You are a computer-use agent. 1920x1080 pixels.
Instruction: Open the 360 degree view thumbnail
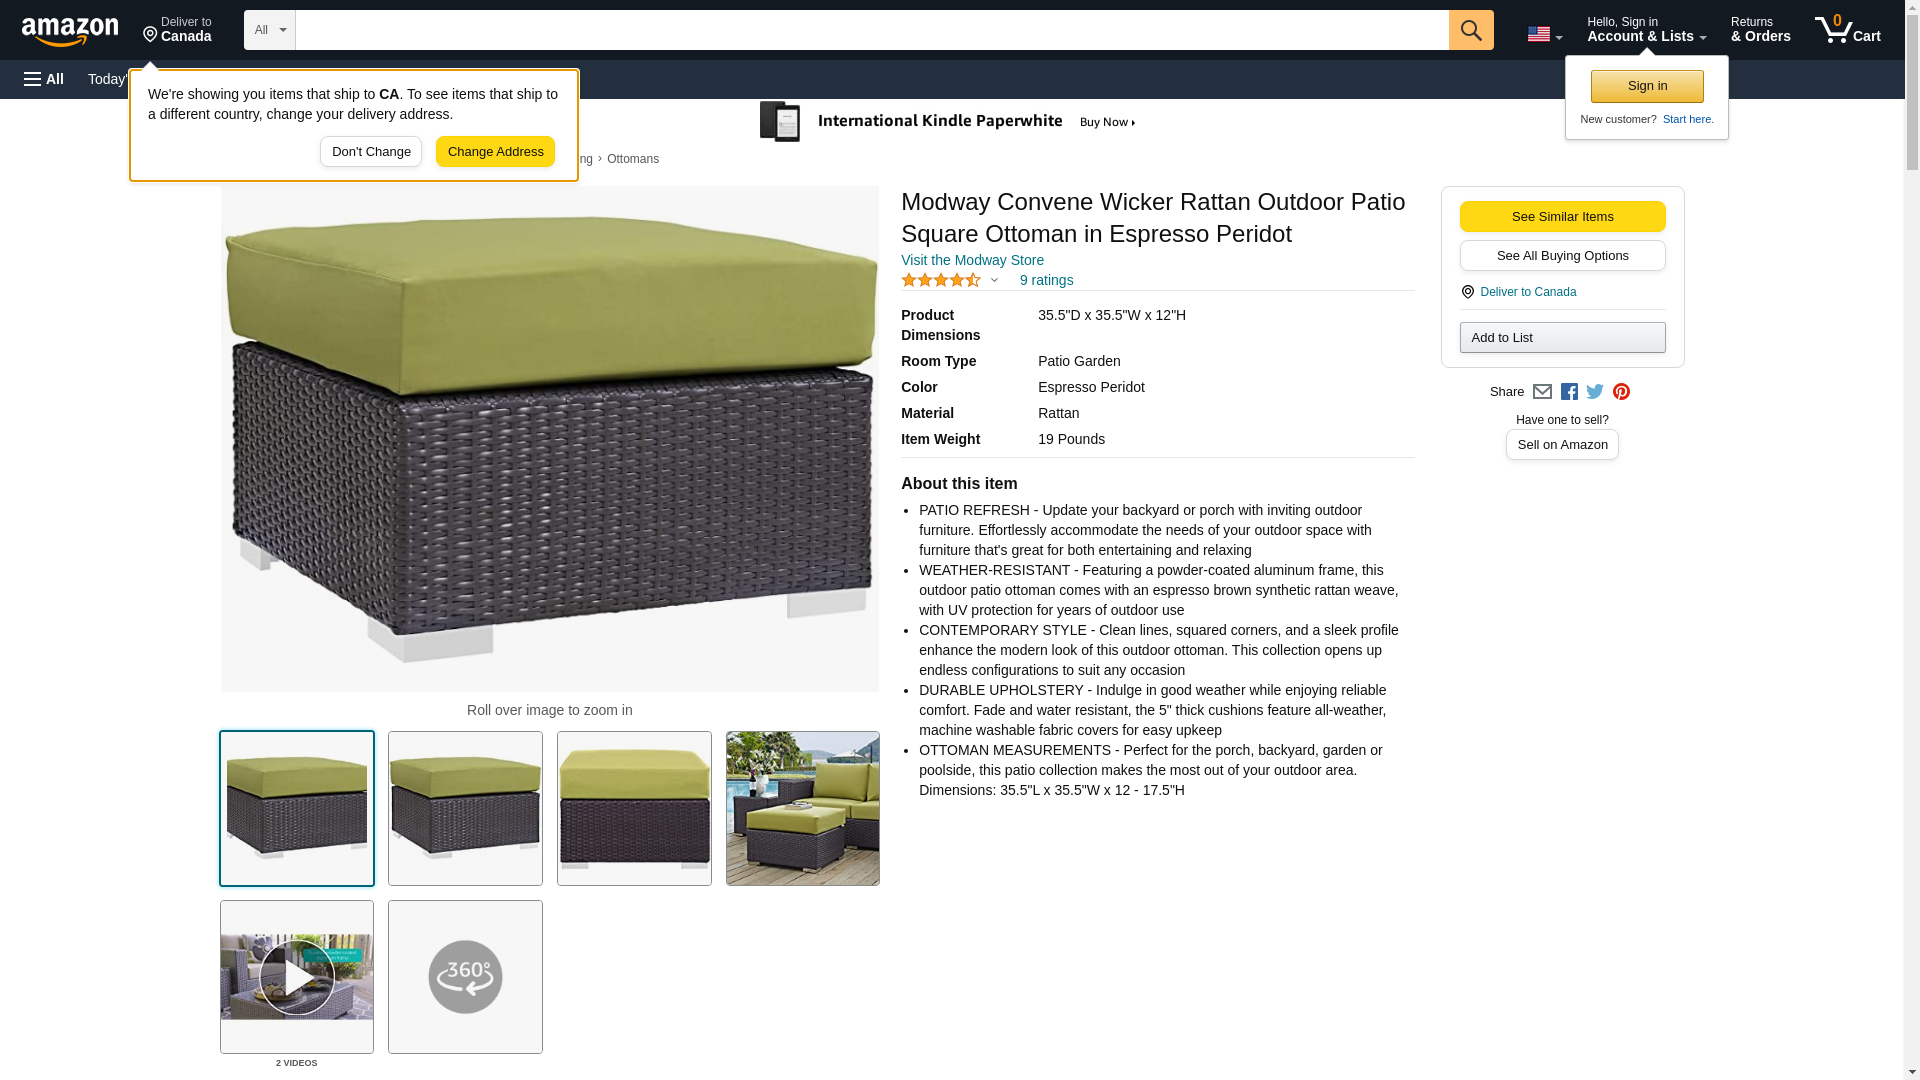[x=465, y=977]
